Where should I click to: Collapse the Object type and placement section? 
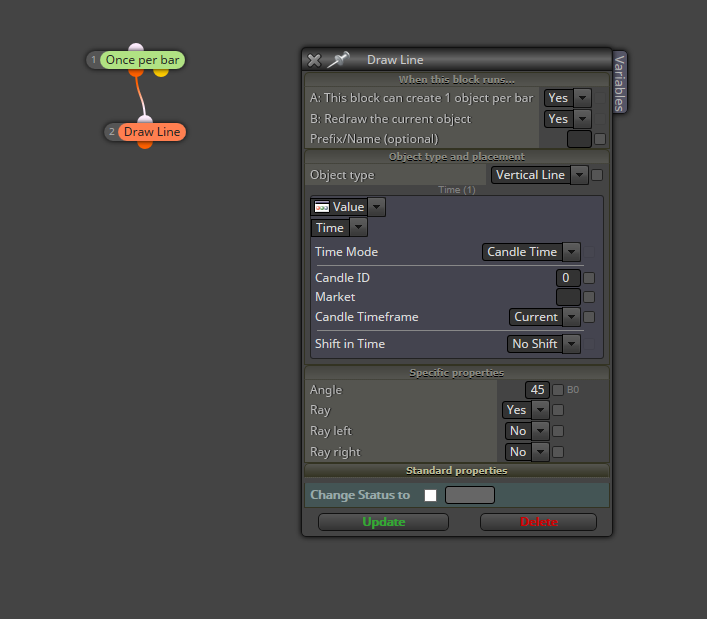coord(457,157)
